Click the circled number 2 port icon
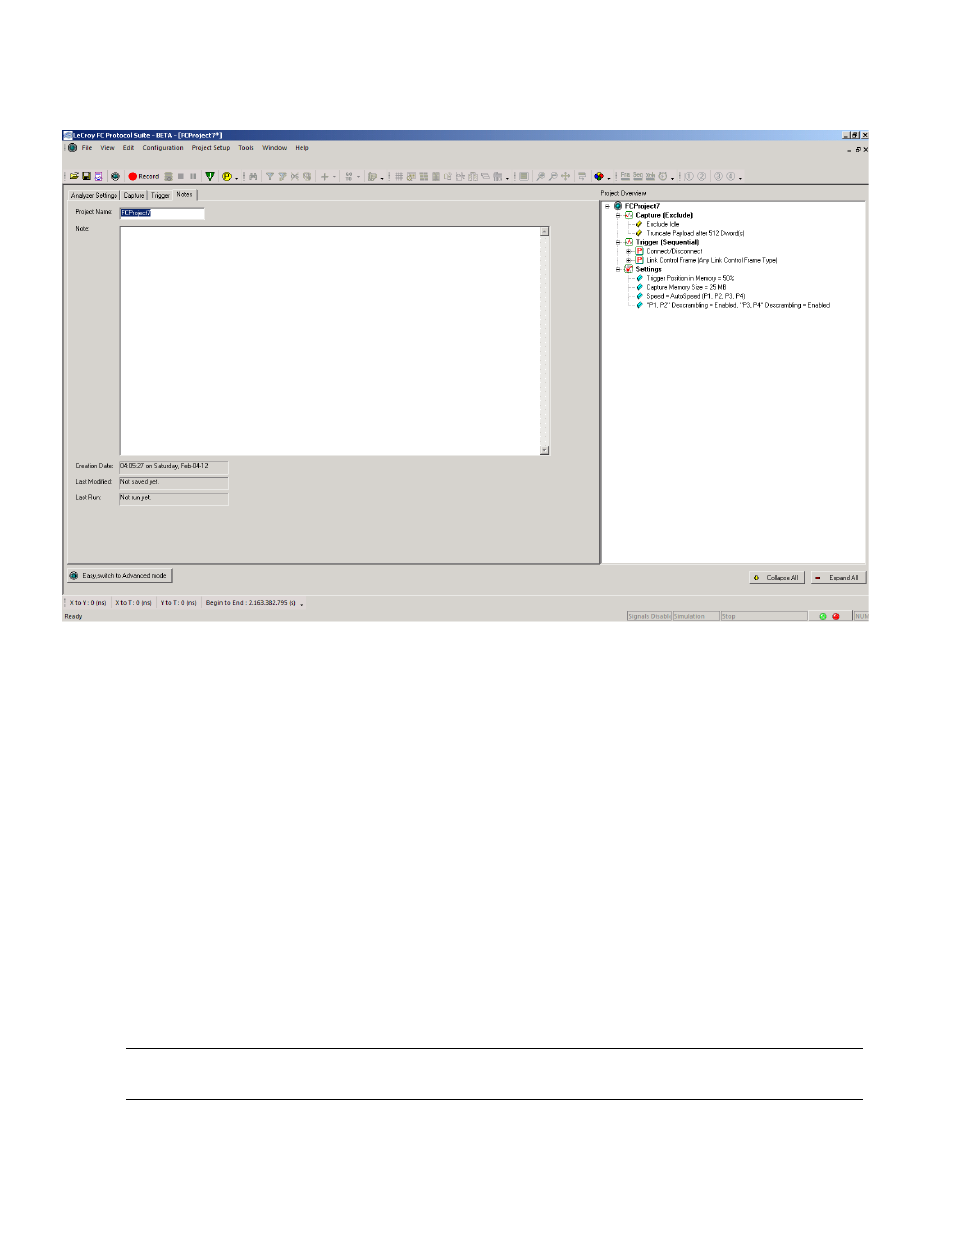The image size is (954, 1235). [x=701, y=176]
